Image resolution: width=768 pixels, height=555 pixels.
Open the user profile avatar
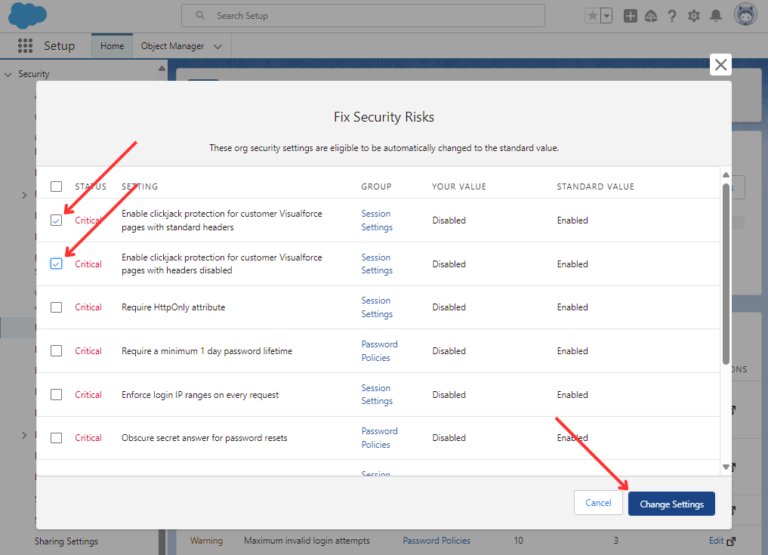(x=745, y=14)
